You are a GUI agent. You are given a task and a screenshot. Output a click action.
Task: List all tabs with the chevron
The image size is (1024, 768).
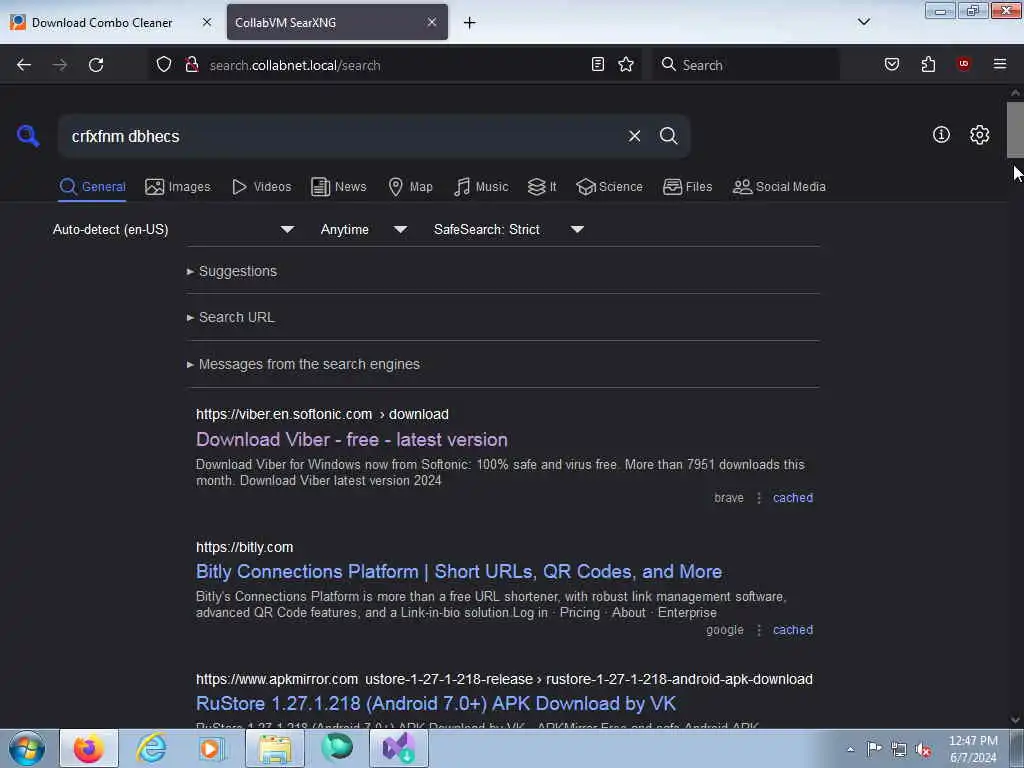point(863,22)
